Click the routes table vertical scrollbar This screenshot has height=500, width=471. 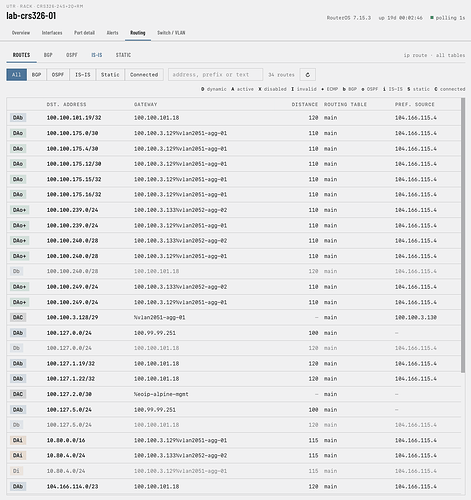pos(463,235)
